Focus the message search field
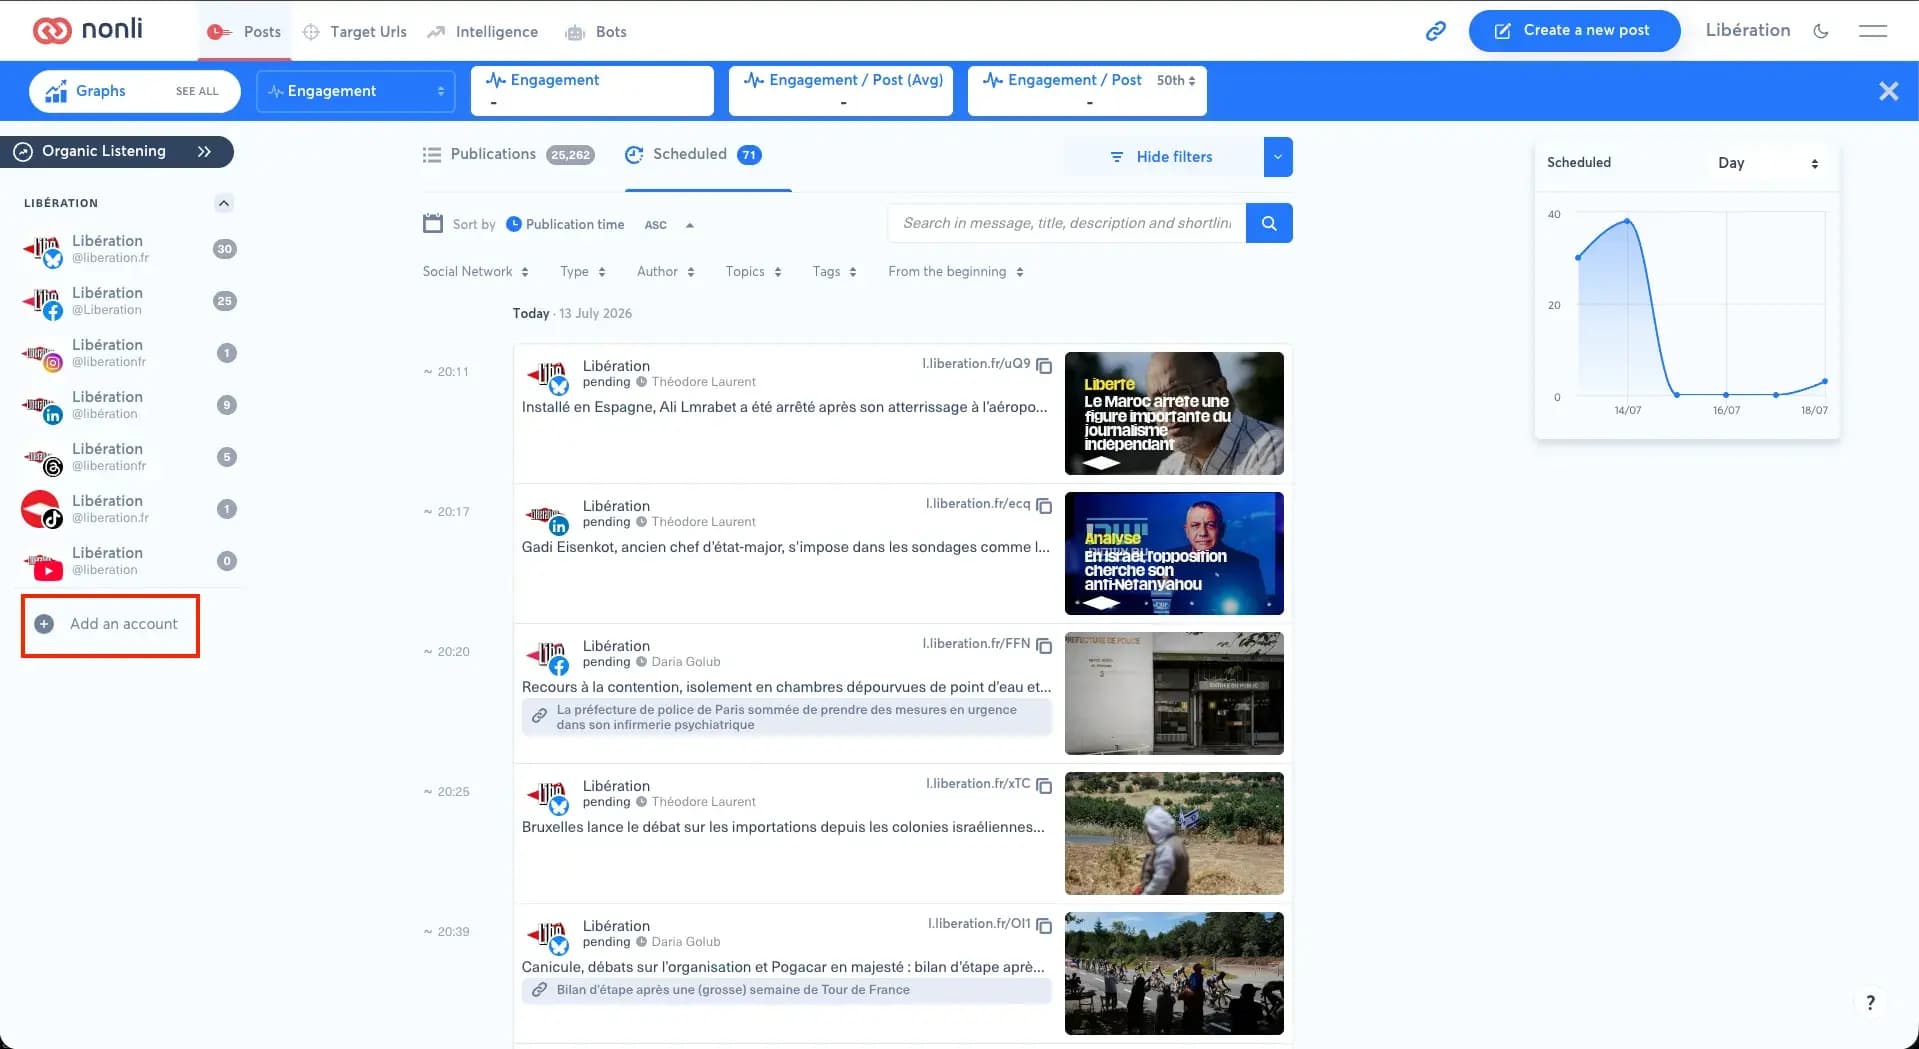Image resolution: width=1919 pixels, height=1049 pixels. 1066,223
